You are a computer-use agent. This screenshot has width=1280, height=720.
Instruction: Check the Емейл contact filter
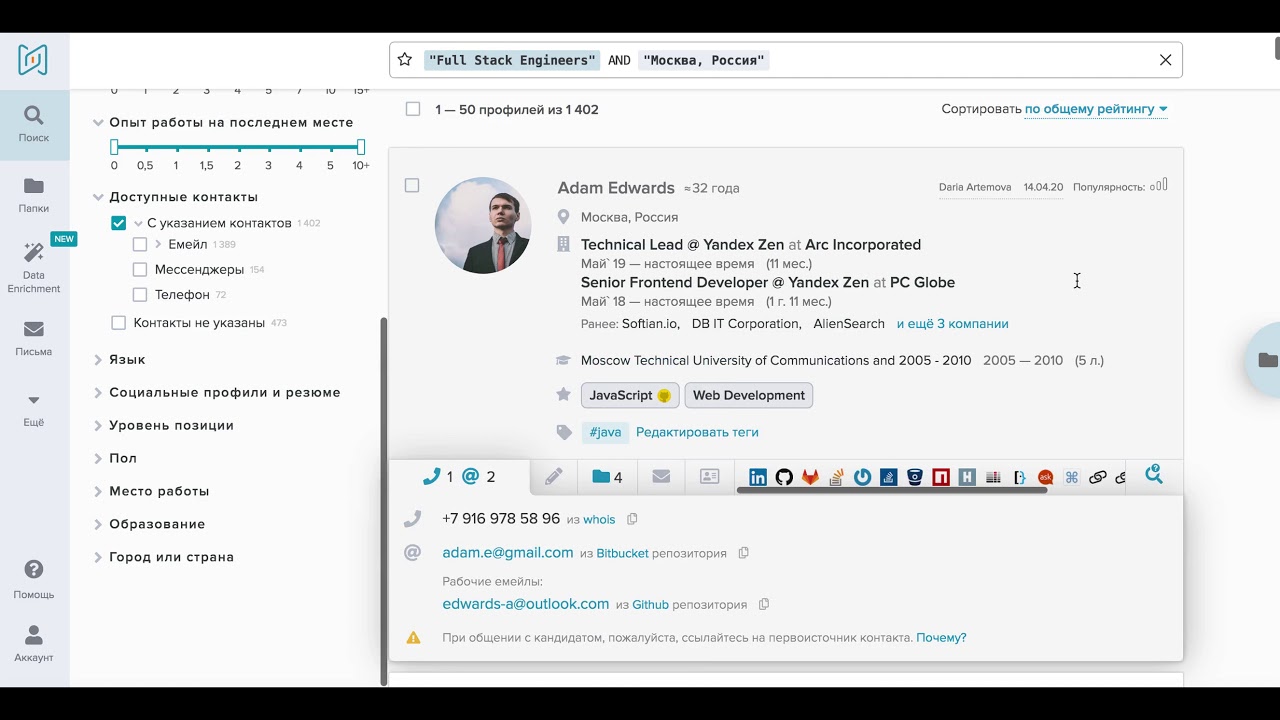click(x=140, y=244)
